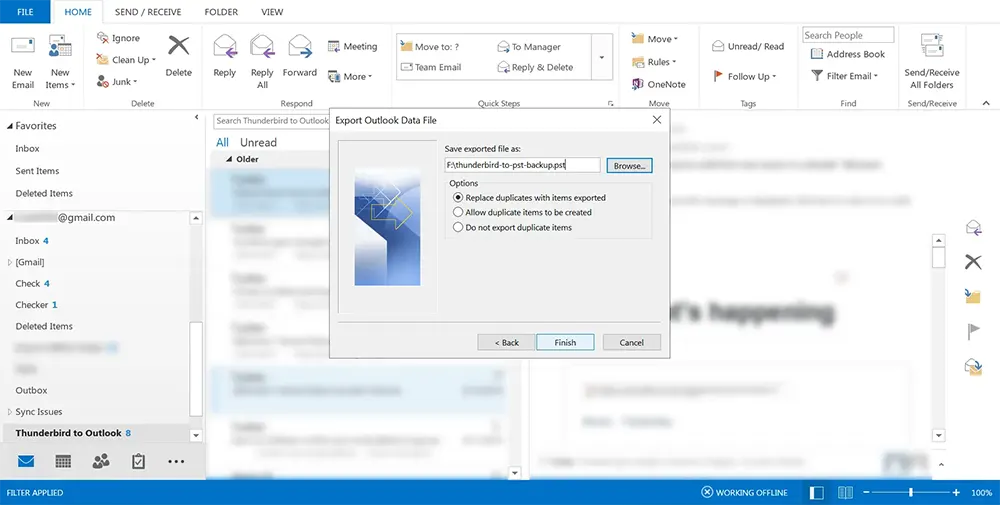This screenshot has width=1000, height=505.
Task: Click the OneNote button
Action: (659, 84)
